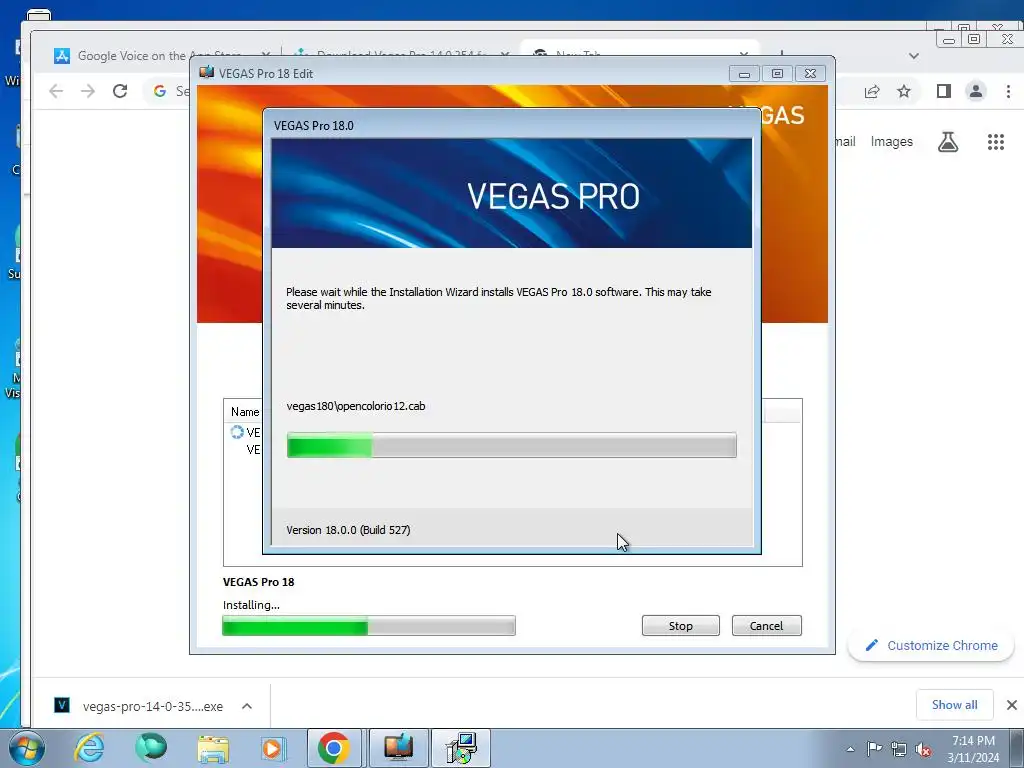Image resolution: width=1024 pixels, height=768 pixels.
Task: Close the Google Voice tab
Action: 265,56
